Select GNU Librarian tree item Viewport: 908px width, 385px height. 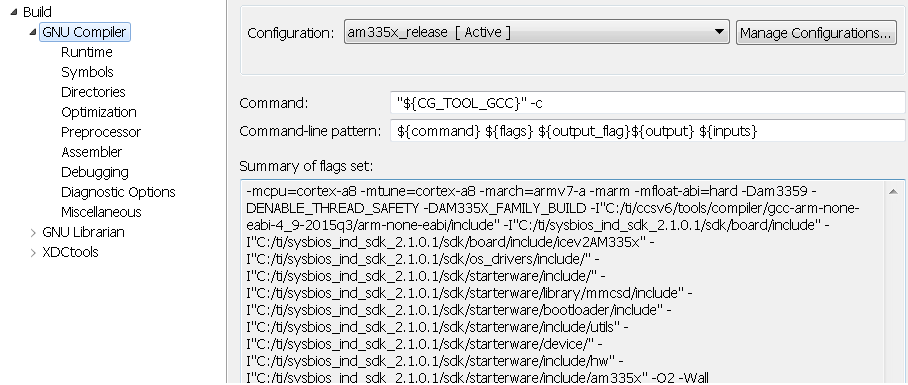pos(83,232)
